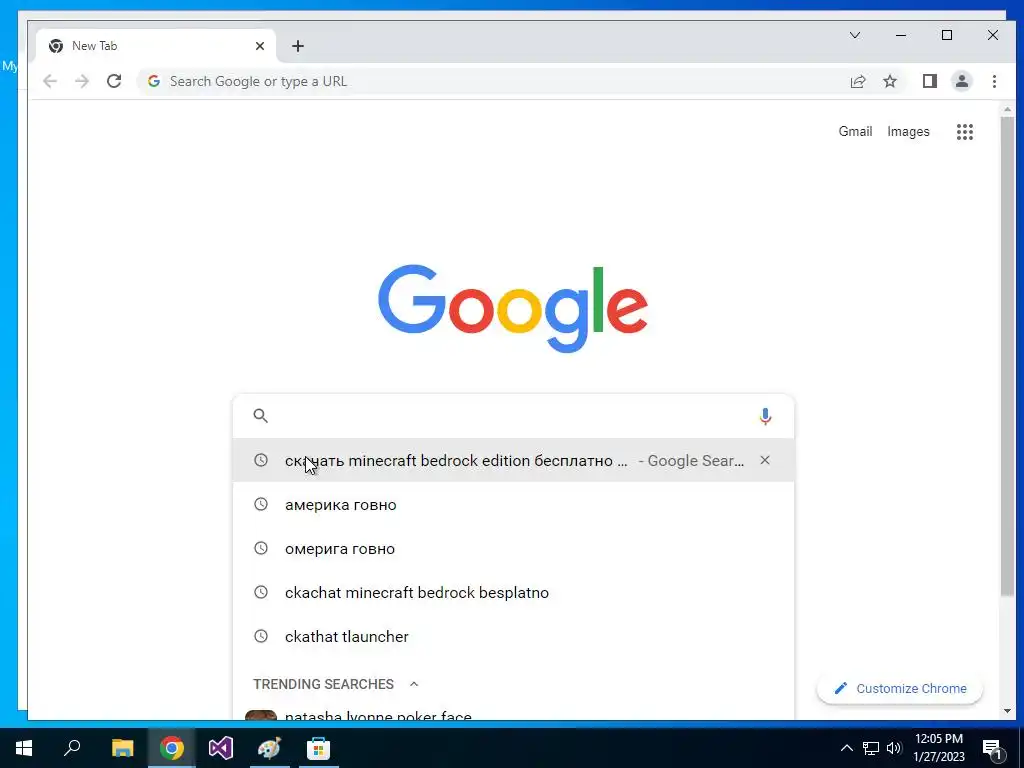Open the Gmail link
1024x768 pixels.
coord(855,132)
